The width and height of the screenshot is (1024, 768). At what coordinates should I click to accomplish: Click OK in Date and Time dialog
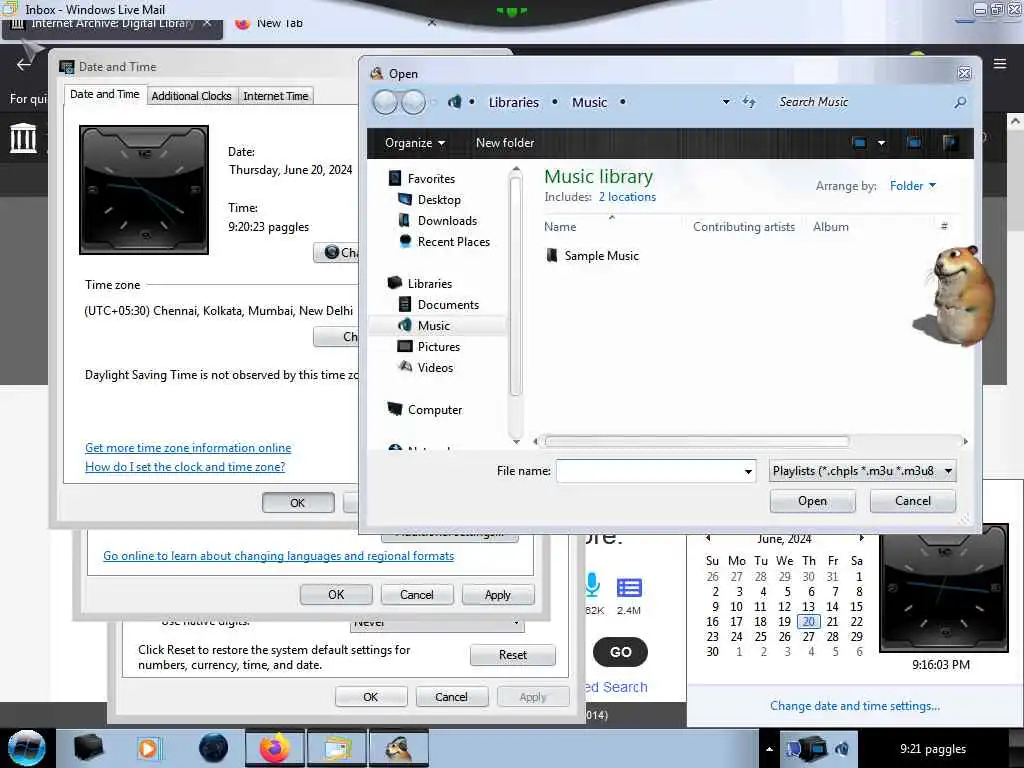[298, 503]
